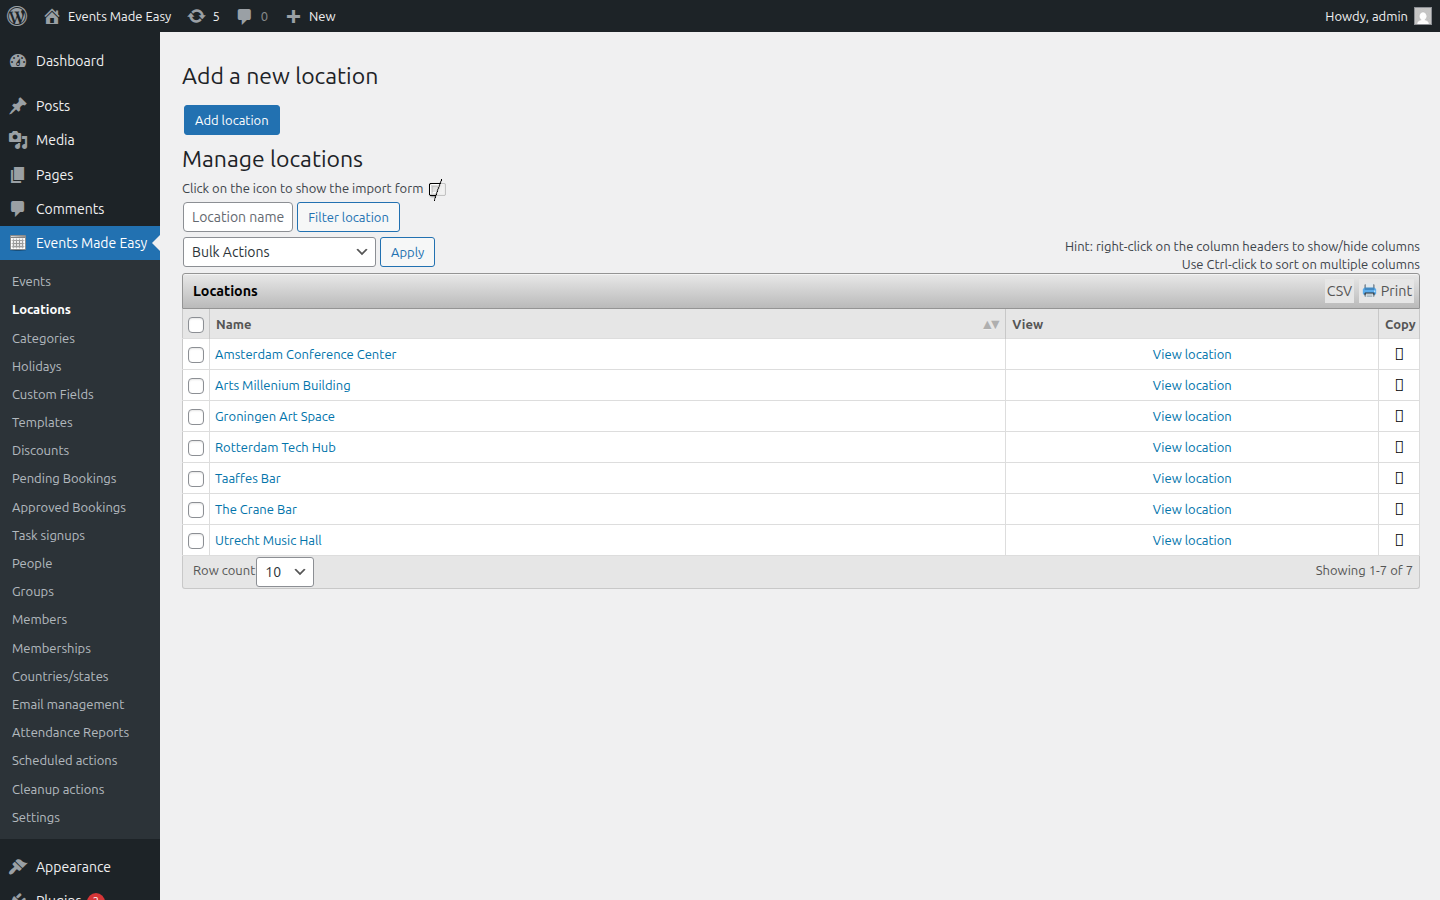Select Settings in the Events Made Easy sidebar
The width and height of the screenshot is (1440, 900).
click(x=35, y=817)
